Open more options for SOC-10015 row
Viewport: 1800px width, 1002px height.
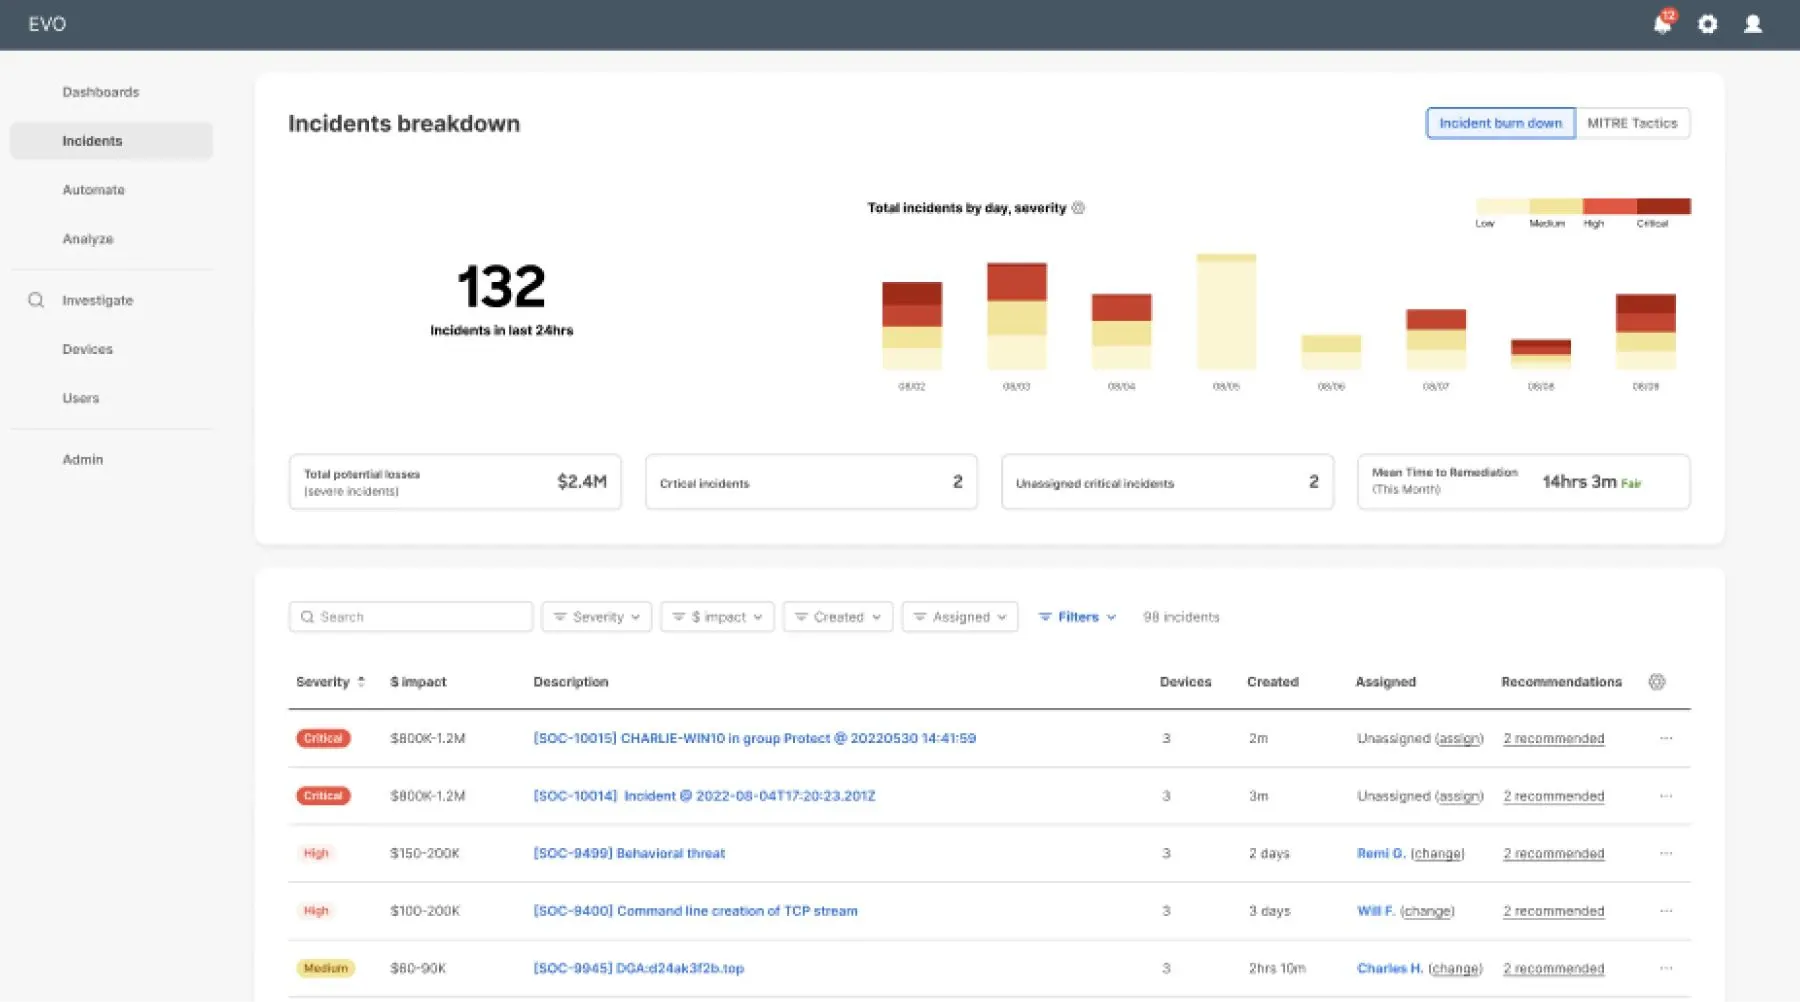pyautogui.click(x=1666, y=738)
